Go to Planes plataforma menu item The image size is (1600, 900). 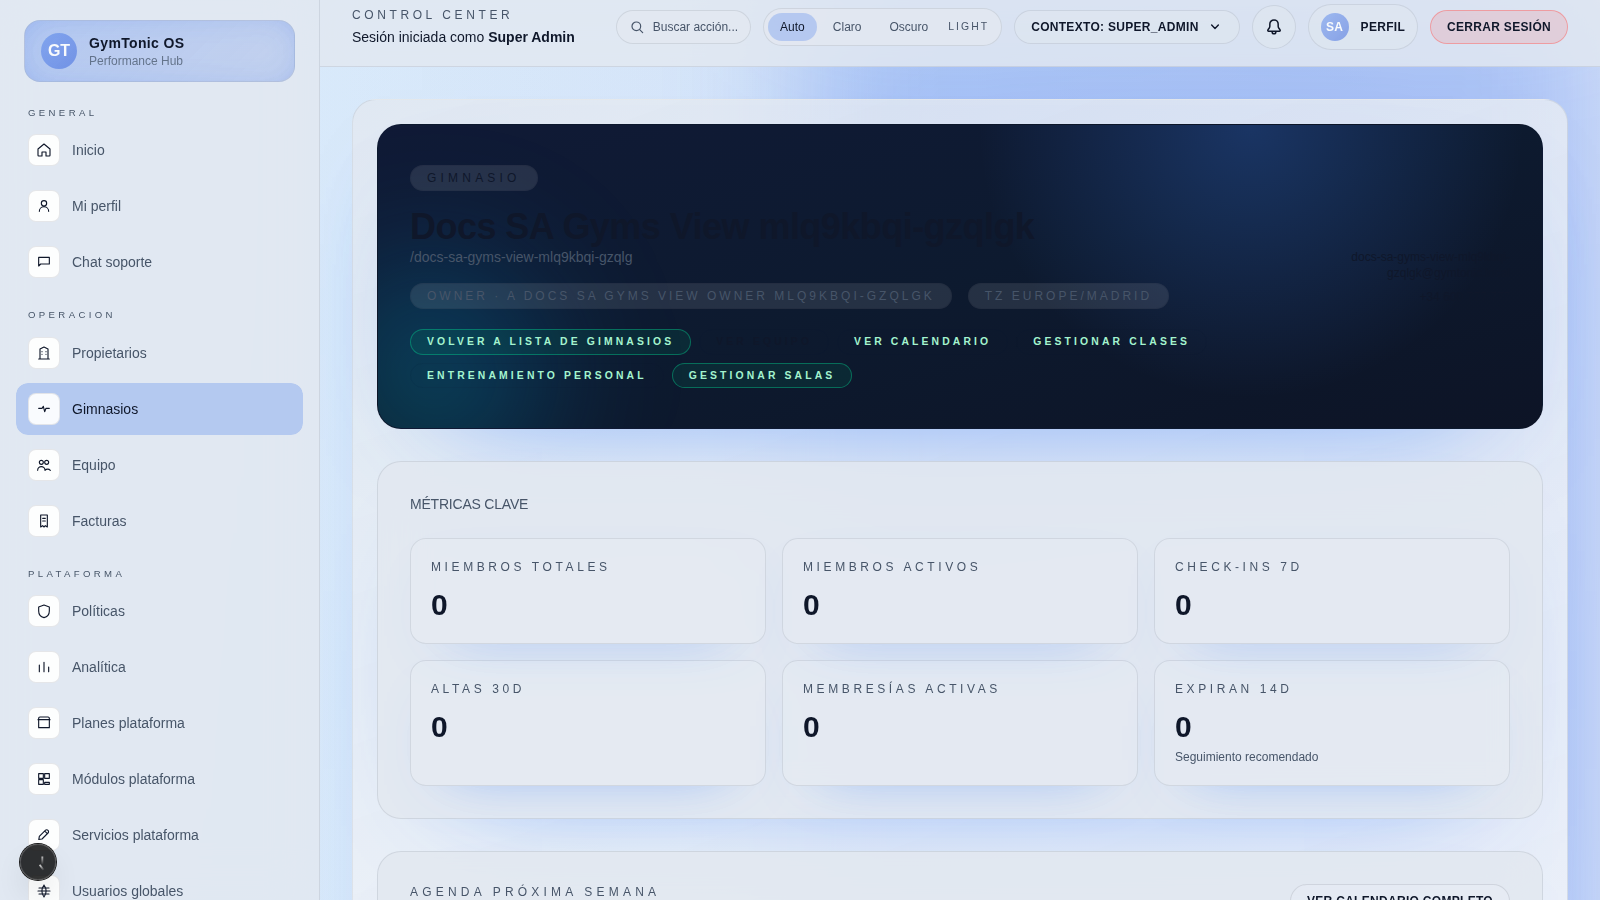128,723
